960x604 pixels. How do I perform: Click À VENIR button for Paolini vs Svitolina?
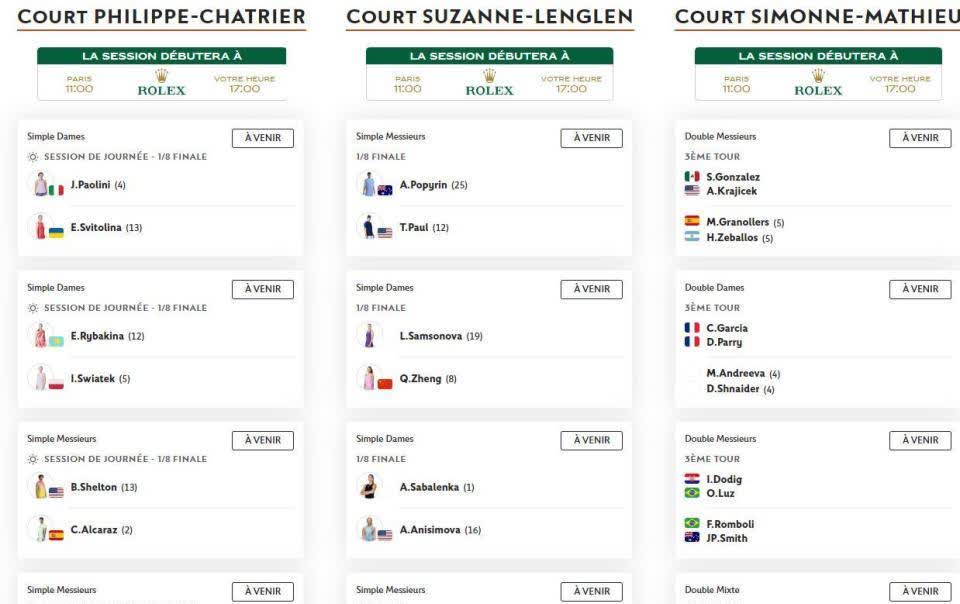tap(263, 138)
